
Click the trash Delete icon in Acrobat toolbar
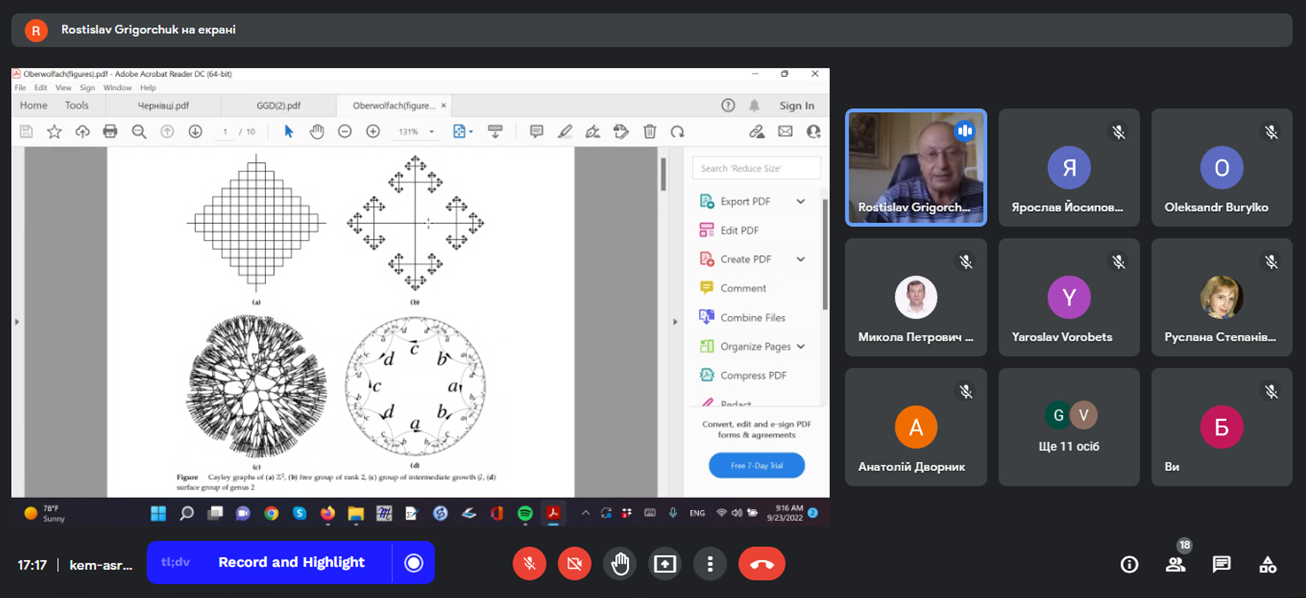point(650,131)
